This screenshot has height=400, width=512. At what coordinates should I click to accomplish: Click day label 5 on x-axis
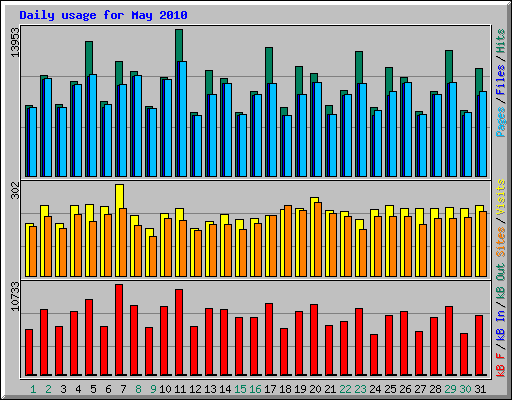tap(93, 389)
